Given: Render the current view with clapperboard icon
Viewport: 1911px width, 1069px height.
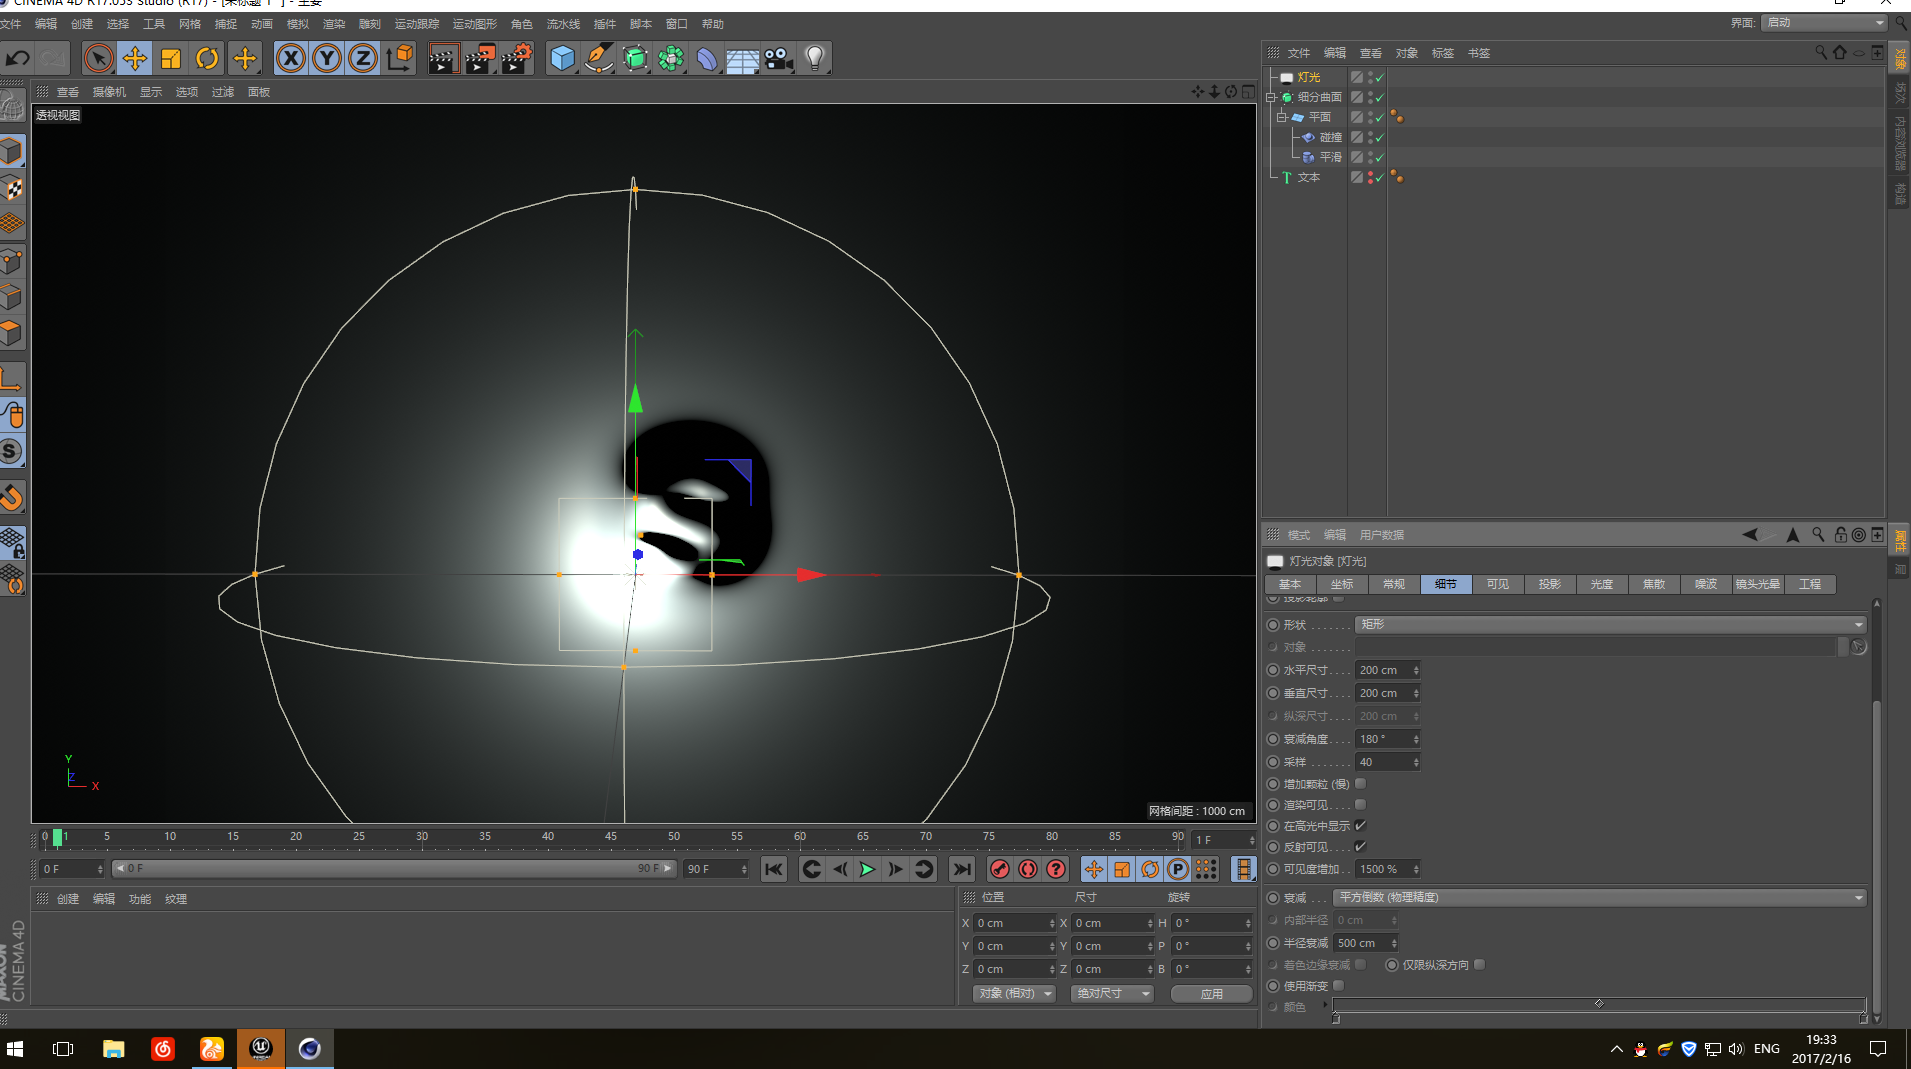Looking at the screenshot, I should pyautogui.click(x=442, y=59).
